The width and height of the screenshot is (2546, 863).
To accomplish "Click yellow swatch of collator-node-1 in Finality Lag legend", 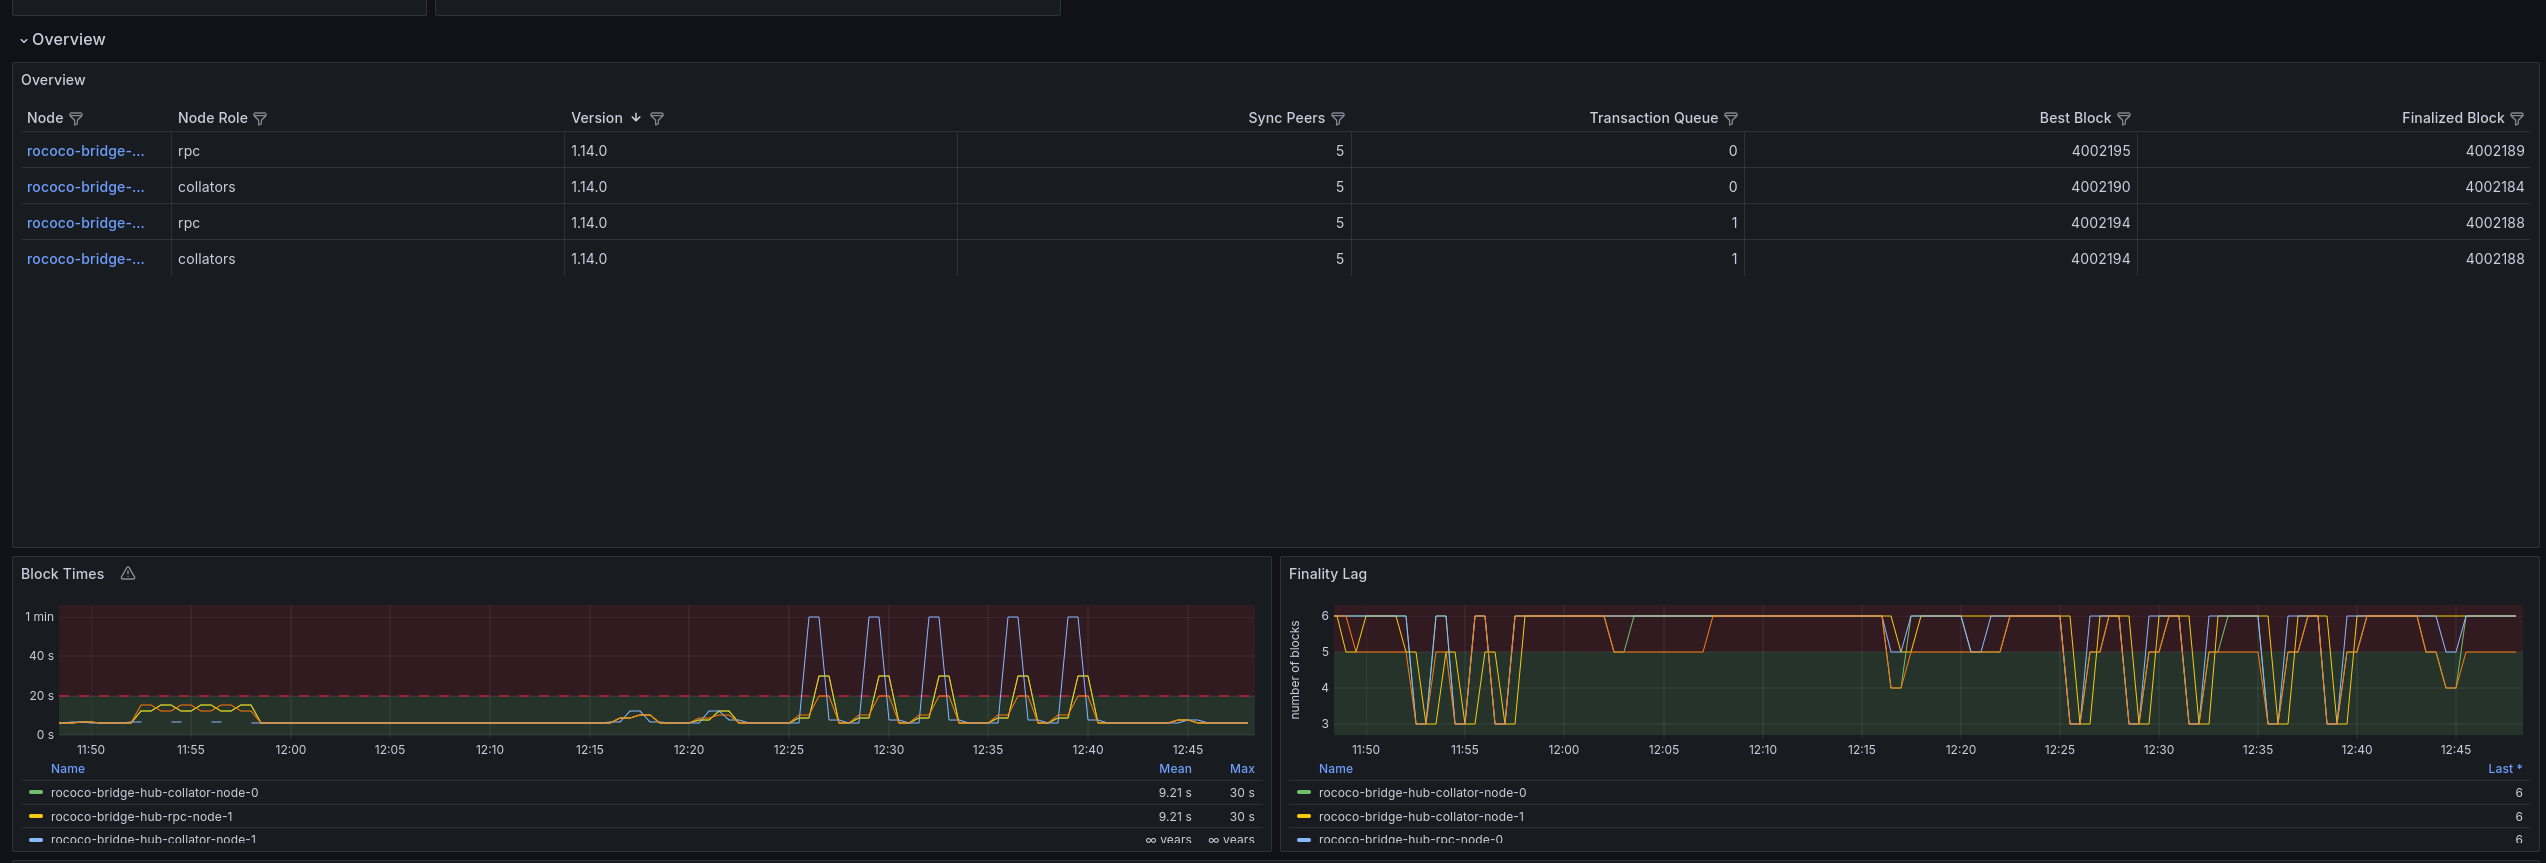I will pos(1304,817).
